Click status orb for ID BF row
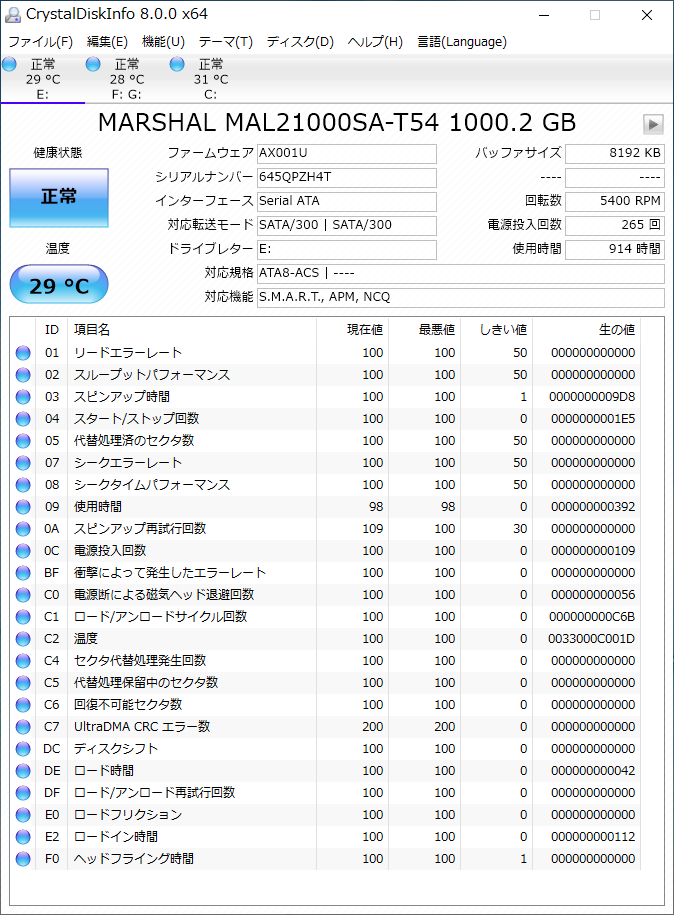Image resolution: width=674 pixels, height=915 pixels. pos(23,573)
